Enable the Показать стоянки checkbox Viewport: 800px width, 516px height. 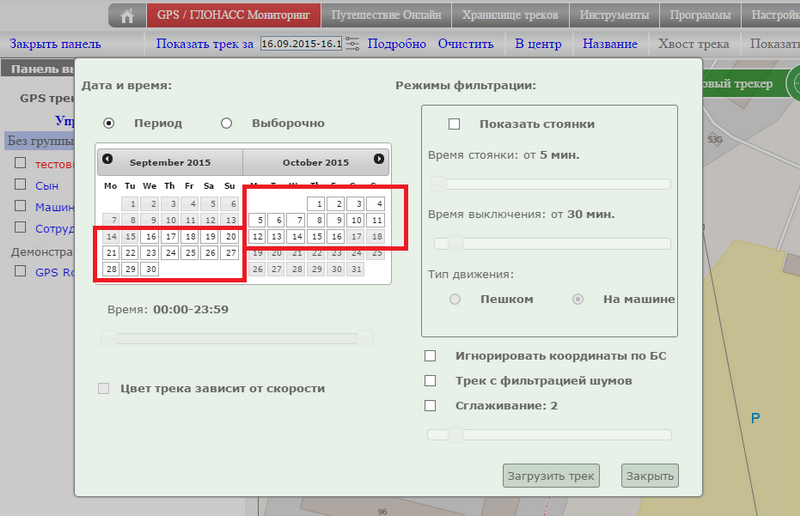454,124
